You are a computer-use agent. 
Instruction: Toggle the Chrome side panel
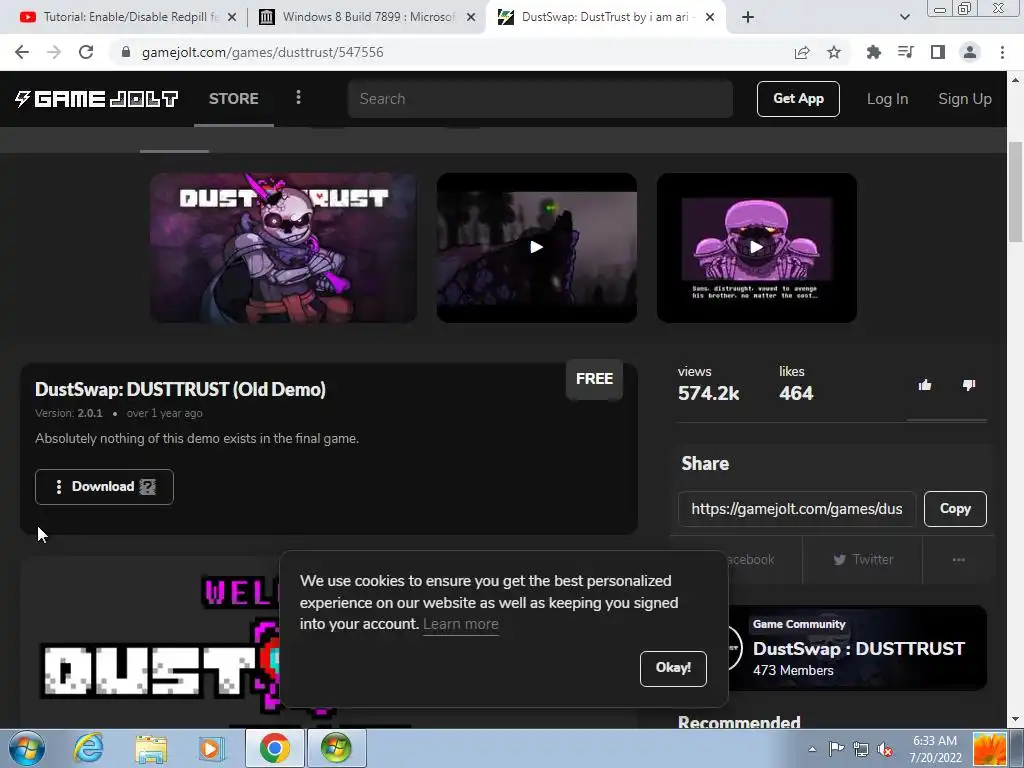pyautogui.click(x=938, y=52)
